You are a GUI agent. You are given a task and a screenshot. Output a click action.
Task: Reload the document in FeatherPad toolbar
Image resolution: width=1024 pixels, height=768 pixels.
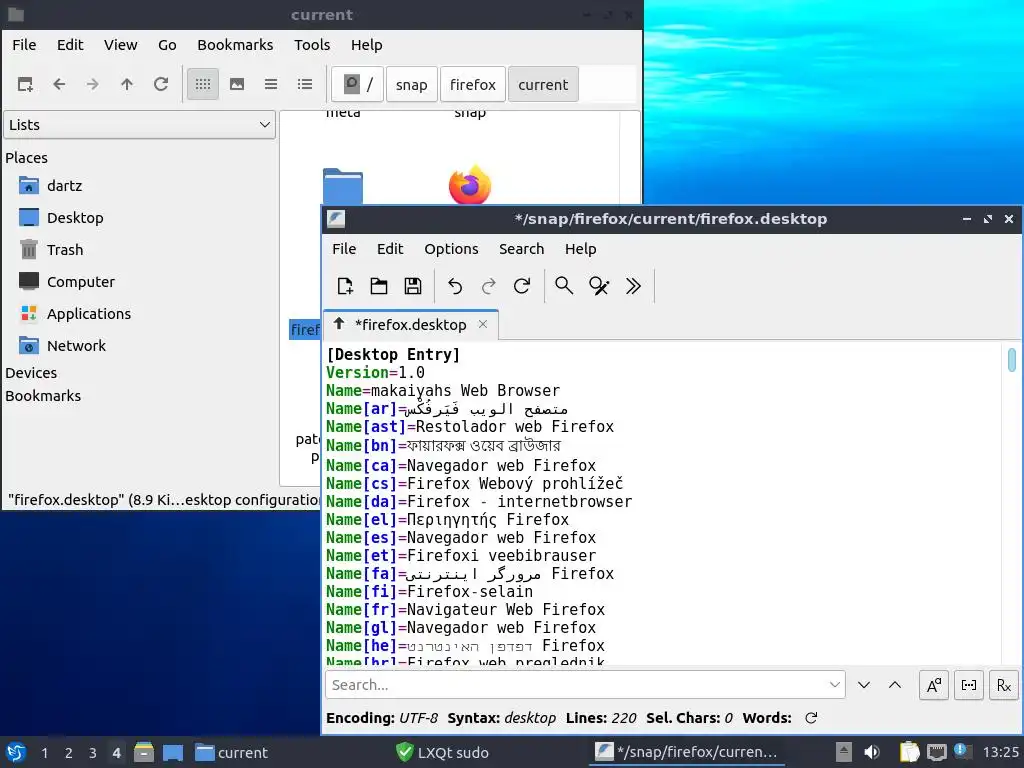[x=522, y=286]
